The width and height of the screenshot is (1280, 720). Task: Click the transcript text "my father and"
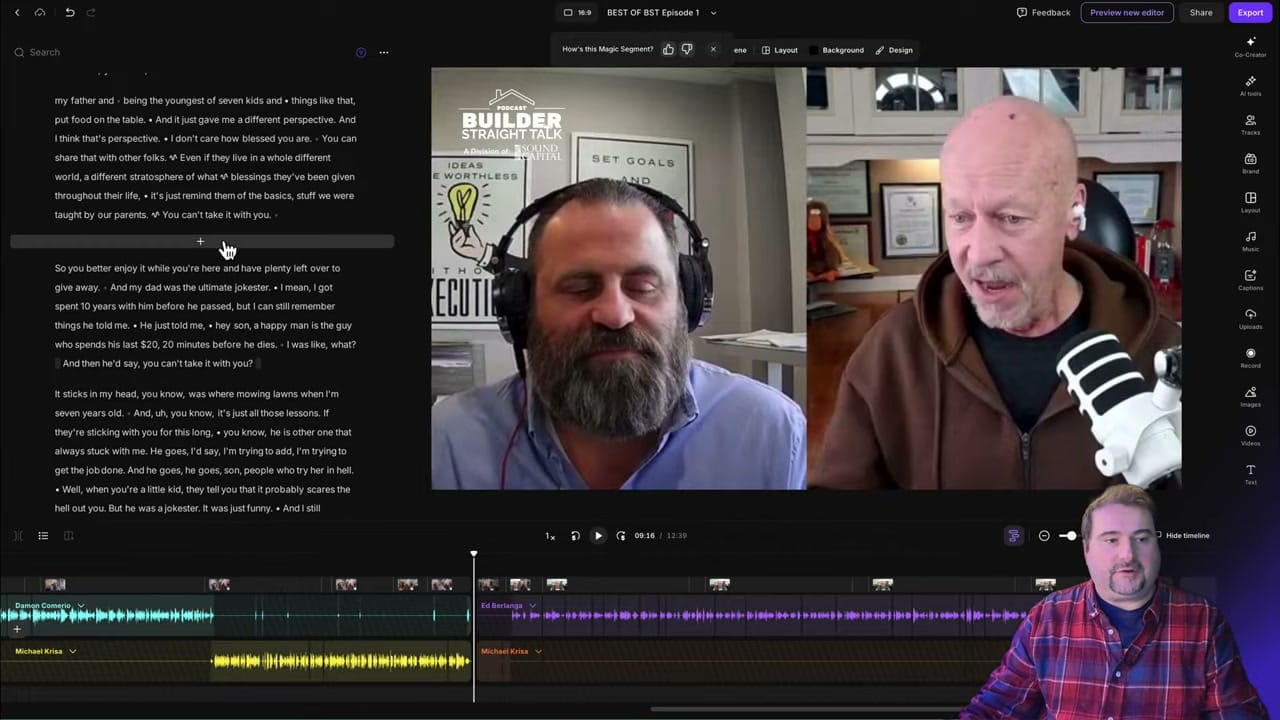coord(85,100)
